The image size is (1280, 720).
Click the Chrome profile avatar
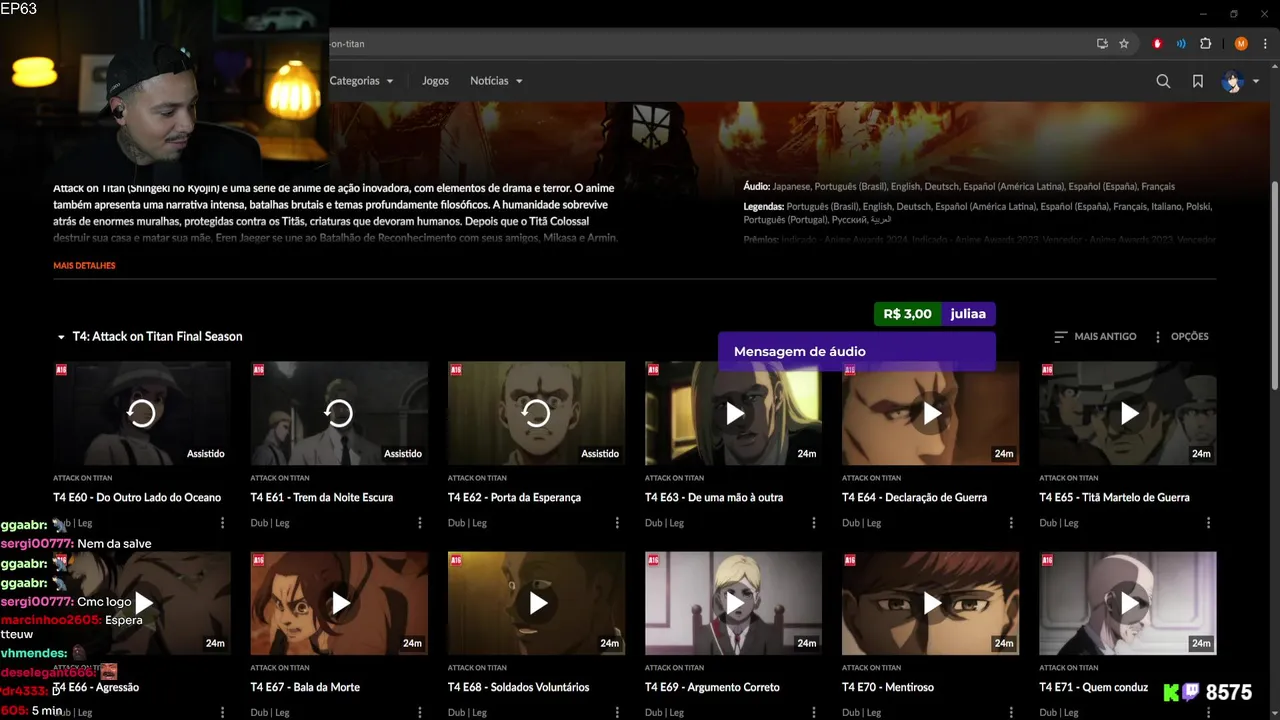coord(1241,44)
